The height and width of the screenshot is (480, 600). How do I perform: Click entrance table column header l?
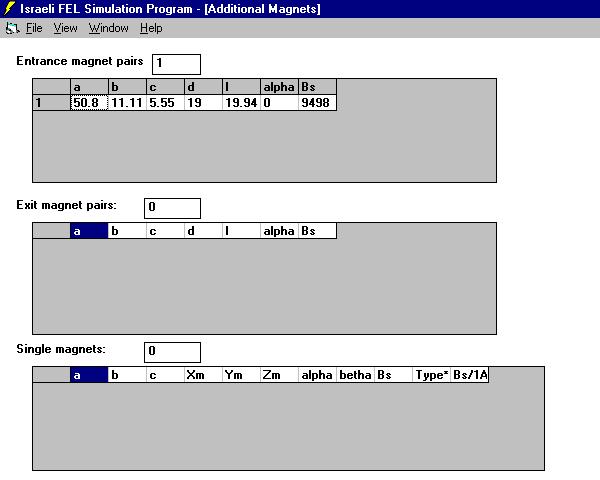[241, 87]
